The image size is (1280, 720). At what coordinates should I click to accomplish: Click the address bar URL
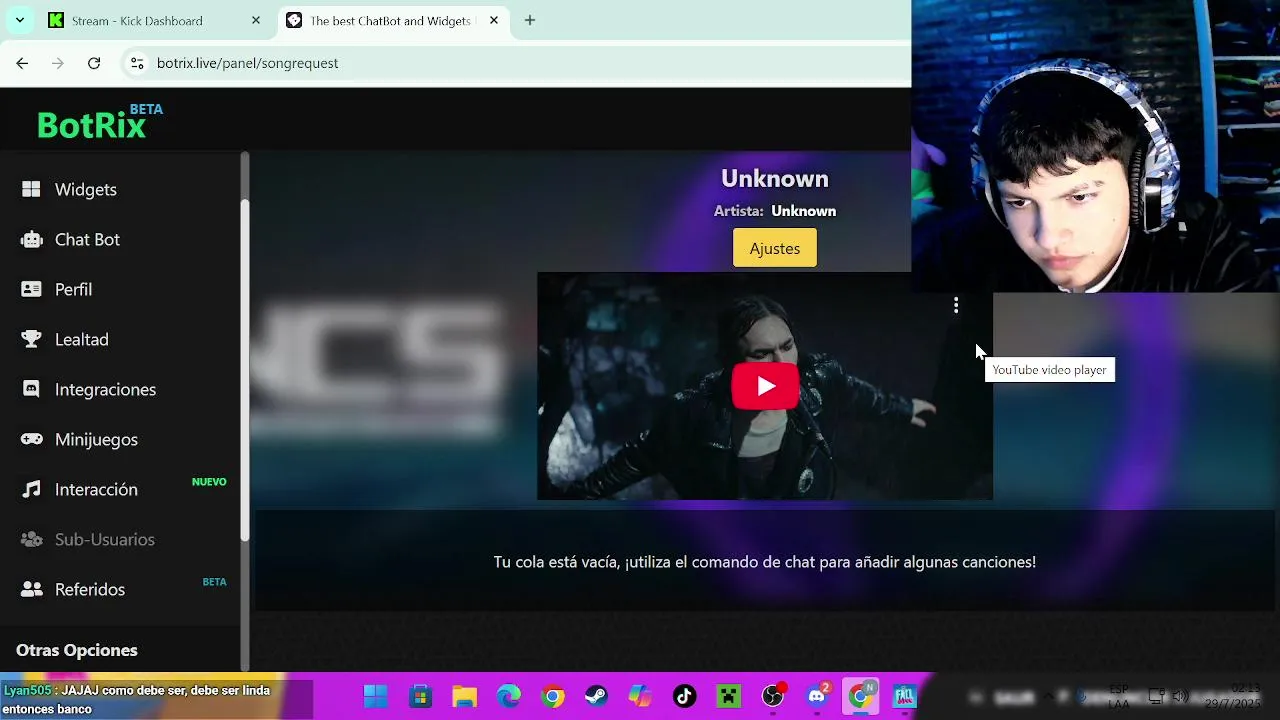coord(247,63)
